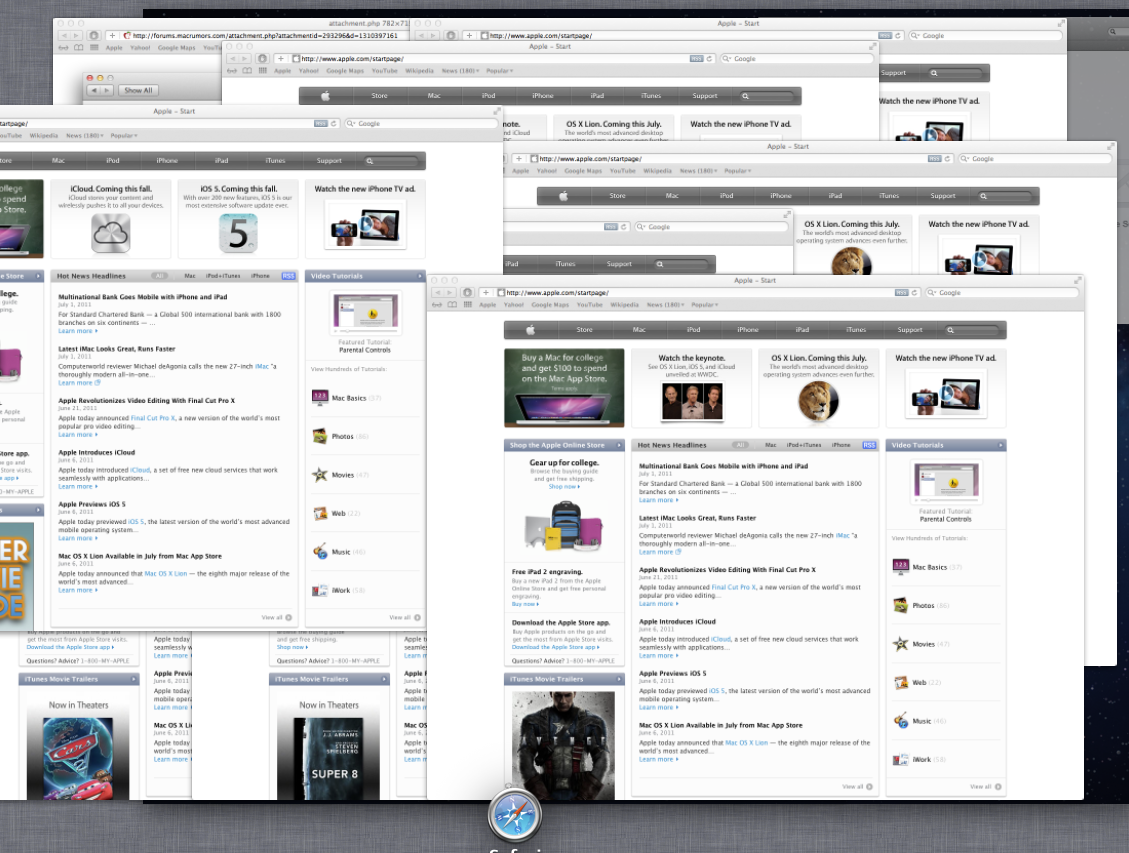Click the iOS 5 tile in left window
The height and width of the screenshot is (853, 1129).
(238, 218)
